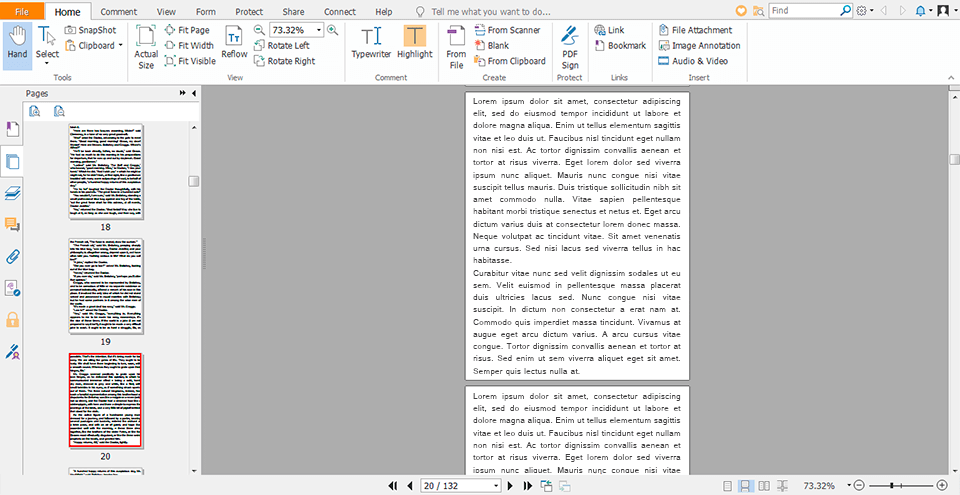Open the Comment ribbon tab

click(x=119, y=11)
